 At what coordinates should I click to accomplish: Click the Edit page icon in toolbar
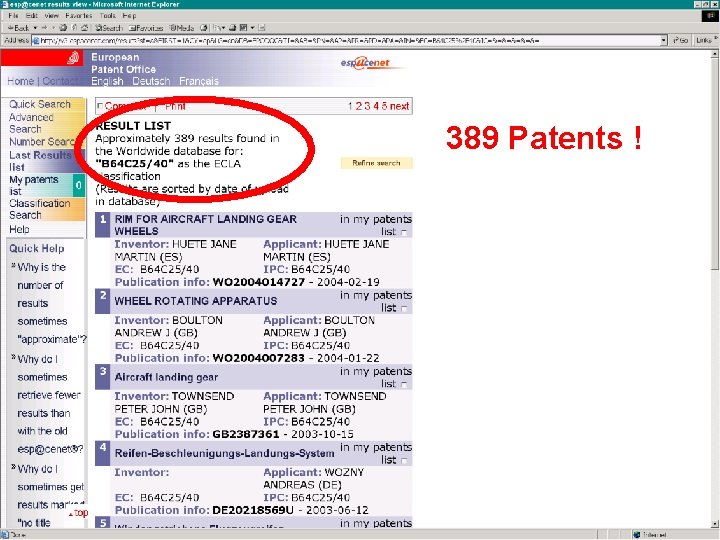coord(243,28)
